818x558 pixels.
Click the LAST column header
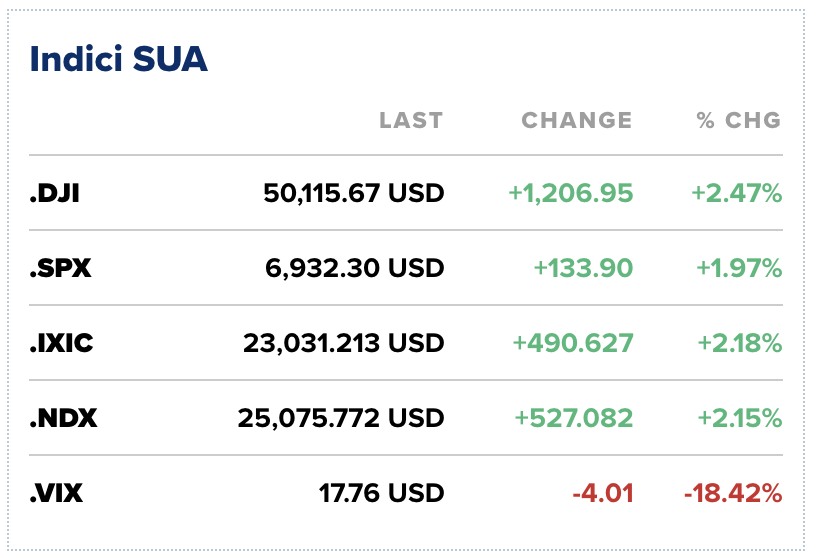(410, 121)
